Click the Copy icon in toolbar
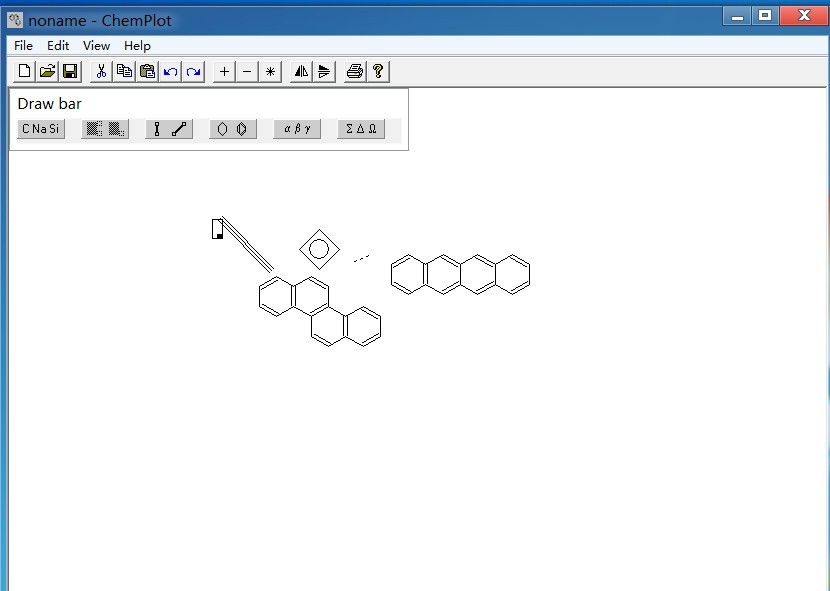The image size is (830, 591). pyautogui.click(x=124, y=71)
